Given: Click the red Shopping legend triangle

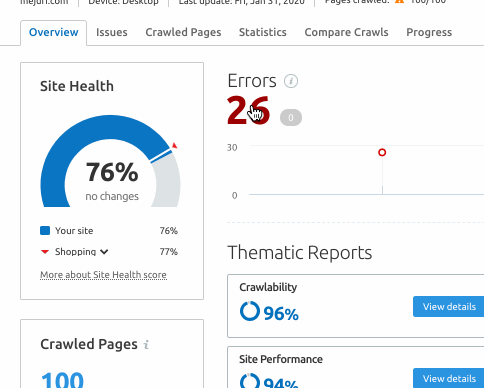Looking at the screenshot, I should click(45, 252).
